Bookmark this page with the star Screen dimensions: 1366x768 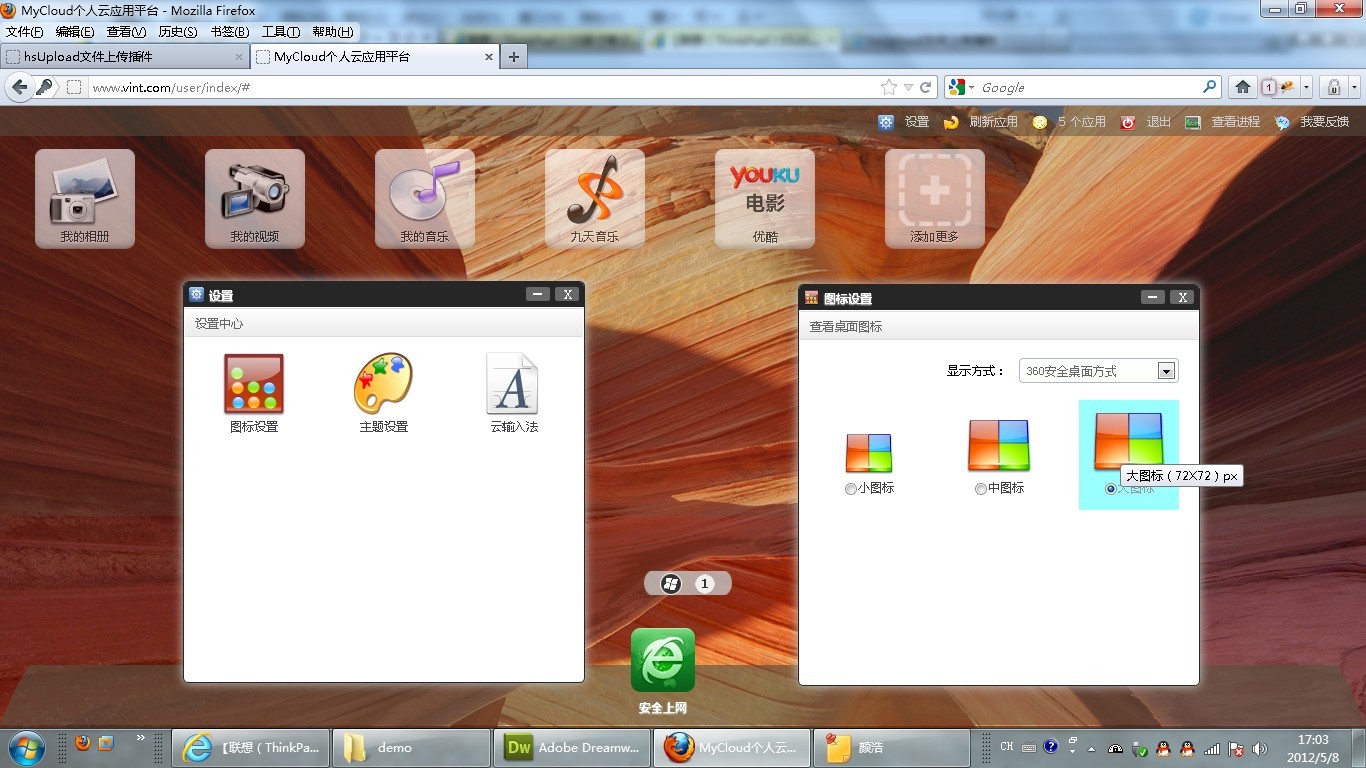[888, 88]
